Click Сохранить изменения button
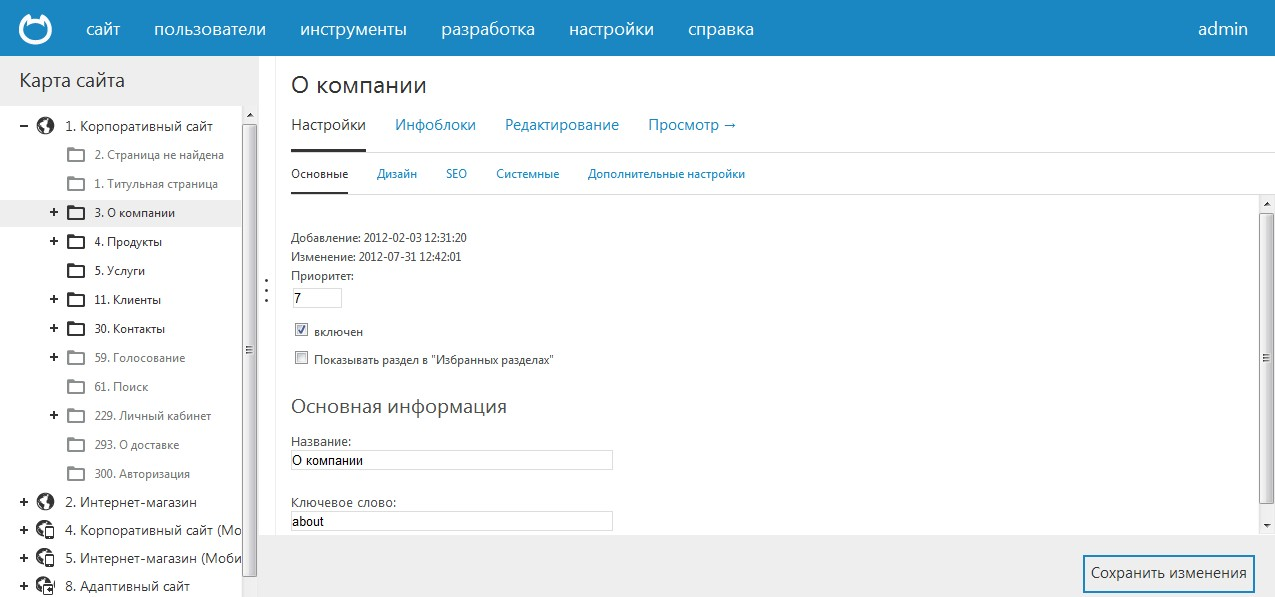 pos(1169,574)
